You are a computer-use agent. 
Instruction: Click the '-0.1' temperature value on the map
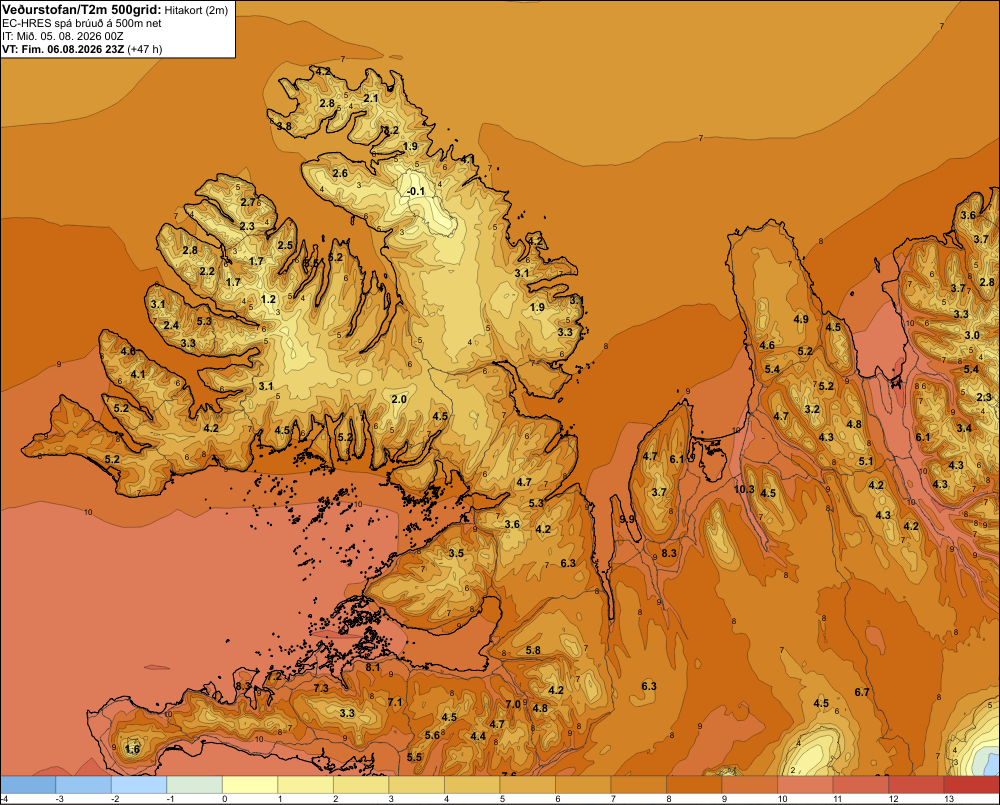[415, 191]
